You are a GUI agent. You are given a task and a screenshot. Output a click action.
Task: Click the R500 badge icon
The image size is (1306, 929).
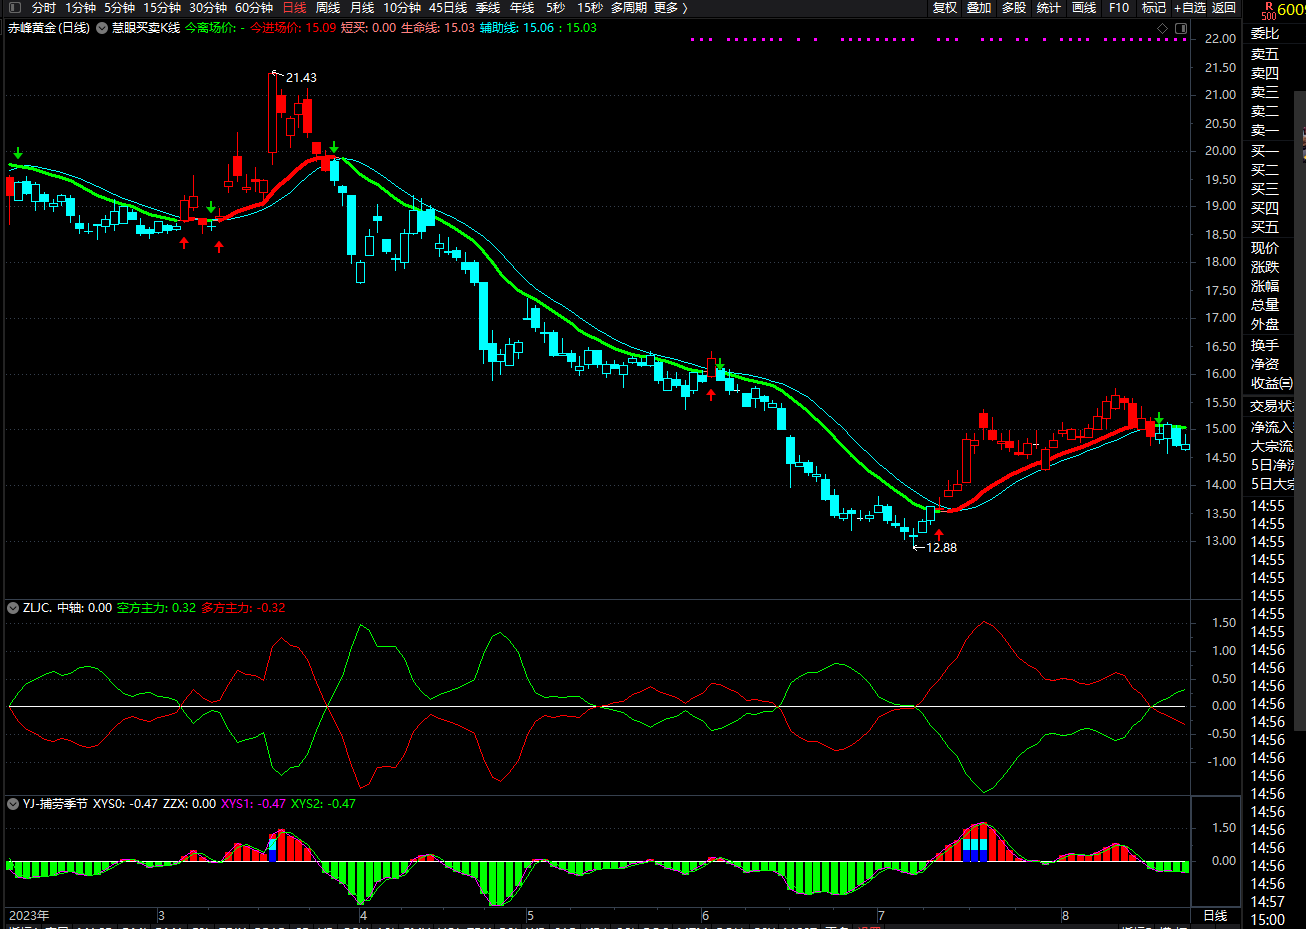coord(1268,10)
